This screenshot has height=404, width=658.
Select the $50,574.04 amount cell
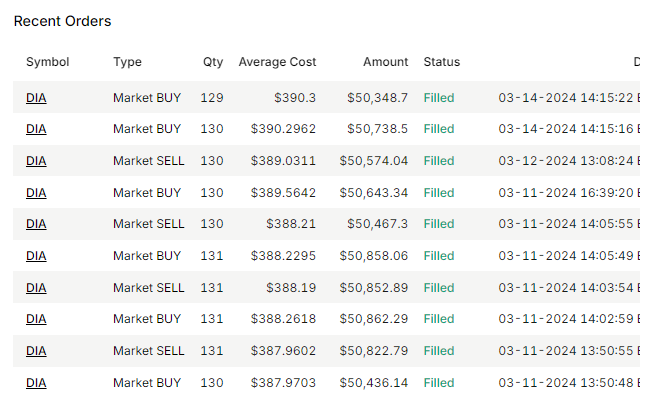coord(374,161)
